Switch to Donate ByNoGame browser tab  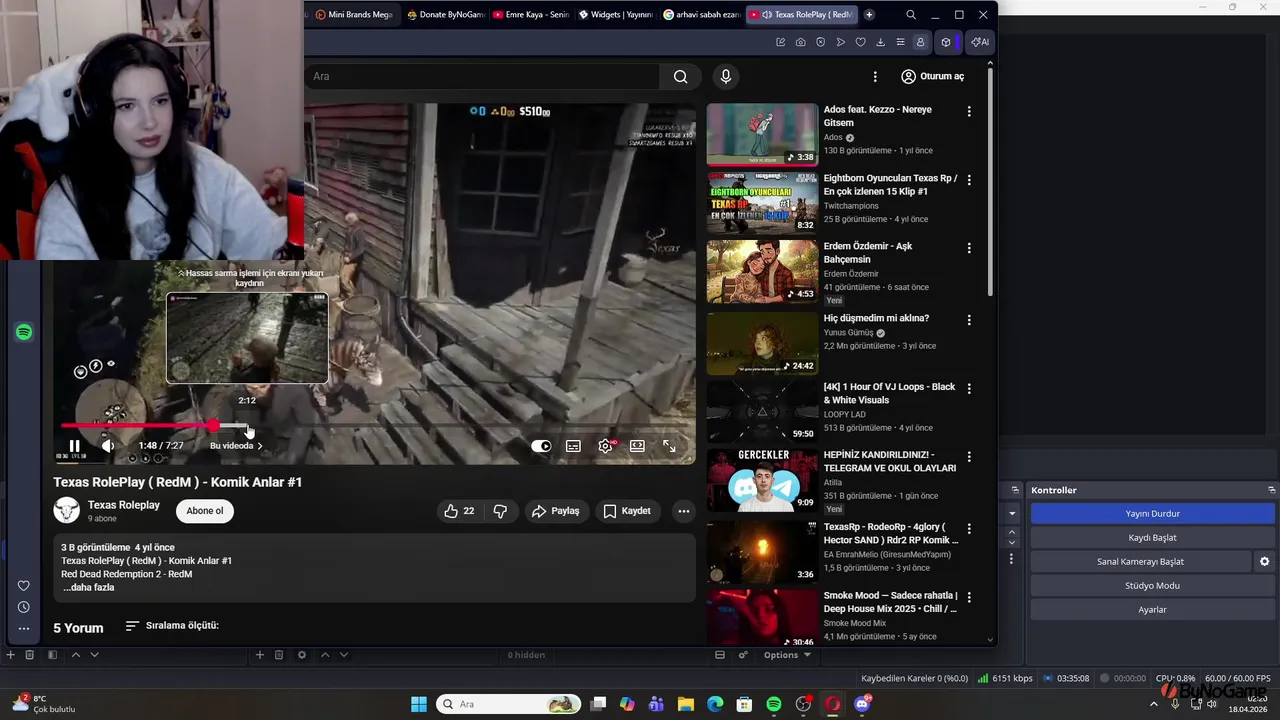[444, 15]
